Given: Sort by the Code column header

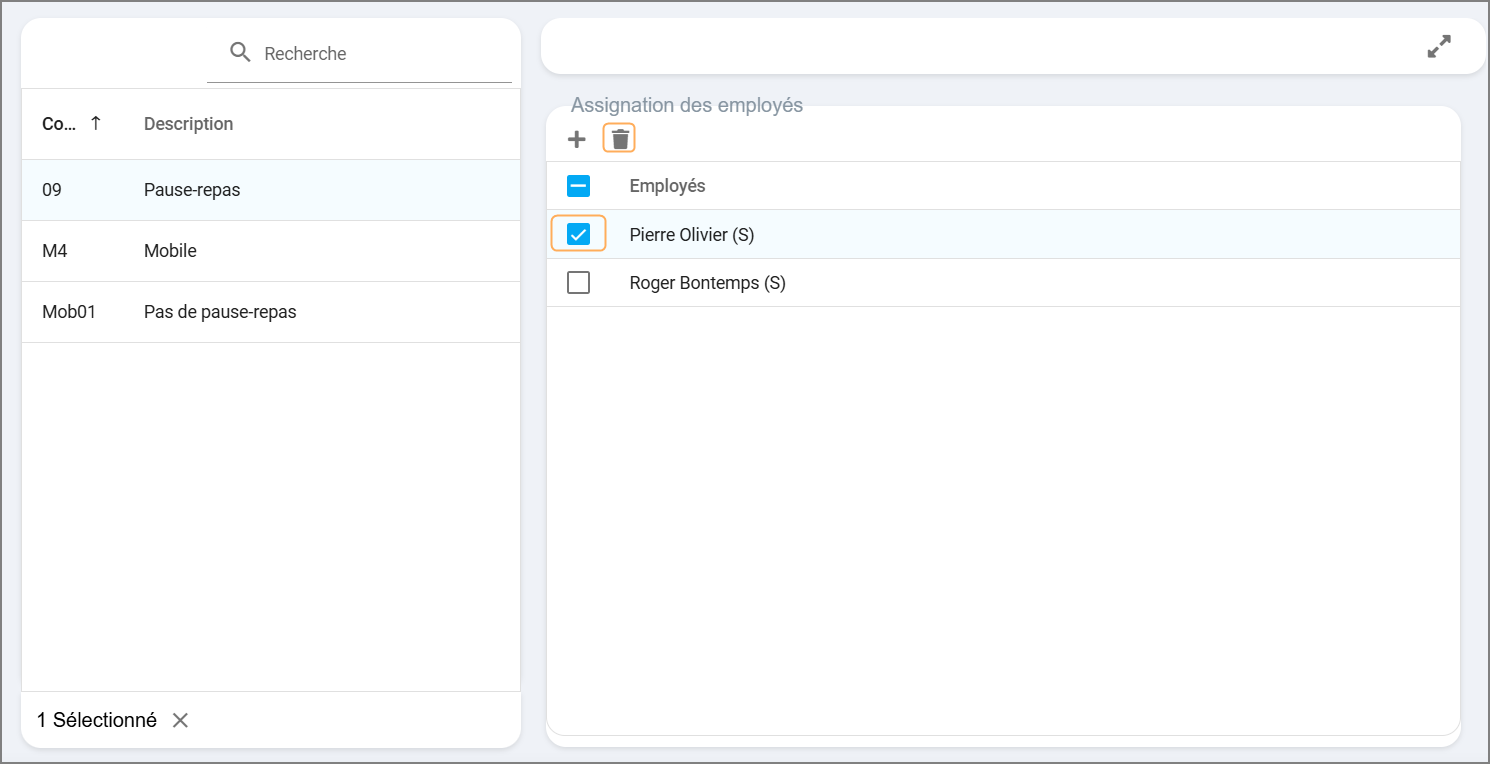Looking at the screenshot, I should [x=56, y=124].
